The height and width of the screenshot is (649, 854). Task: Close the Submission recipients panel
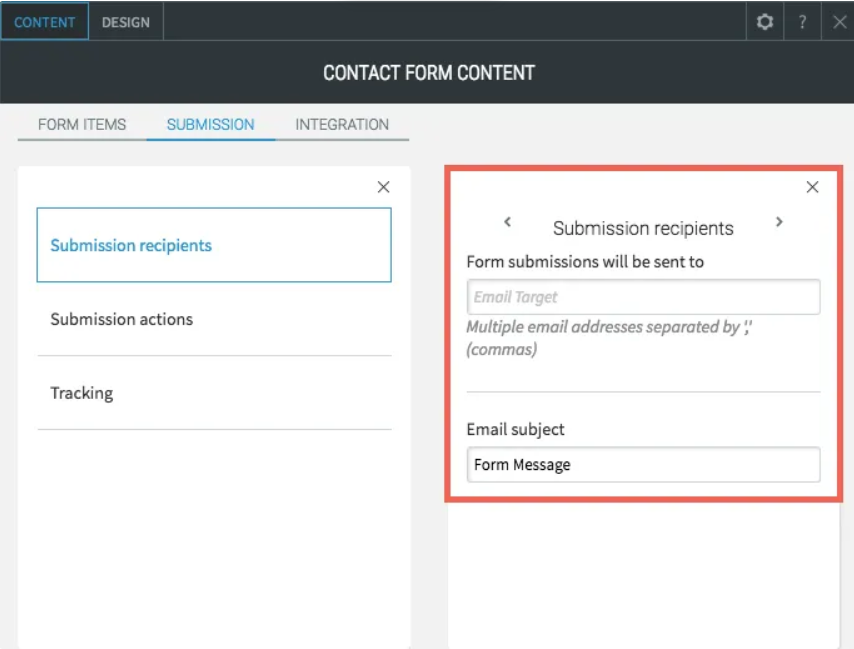812,187
